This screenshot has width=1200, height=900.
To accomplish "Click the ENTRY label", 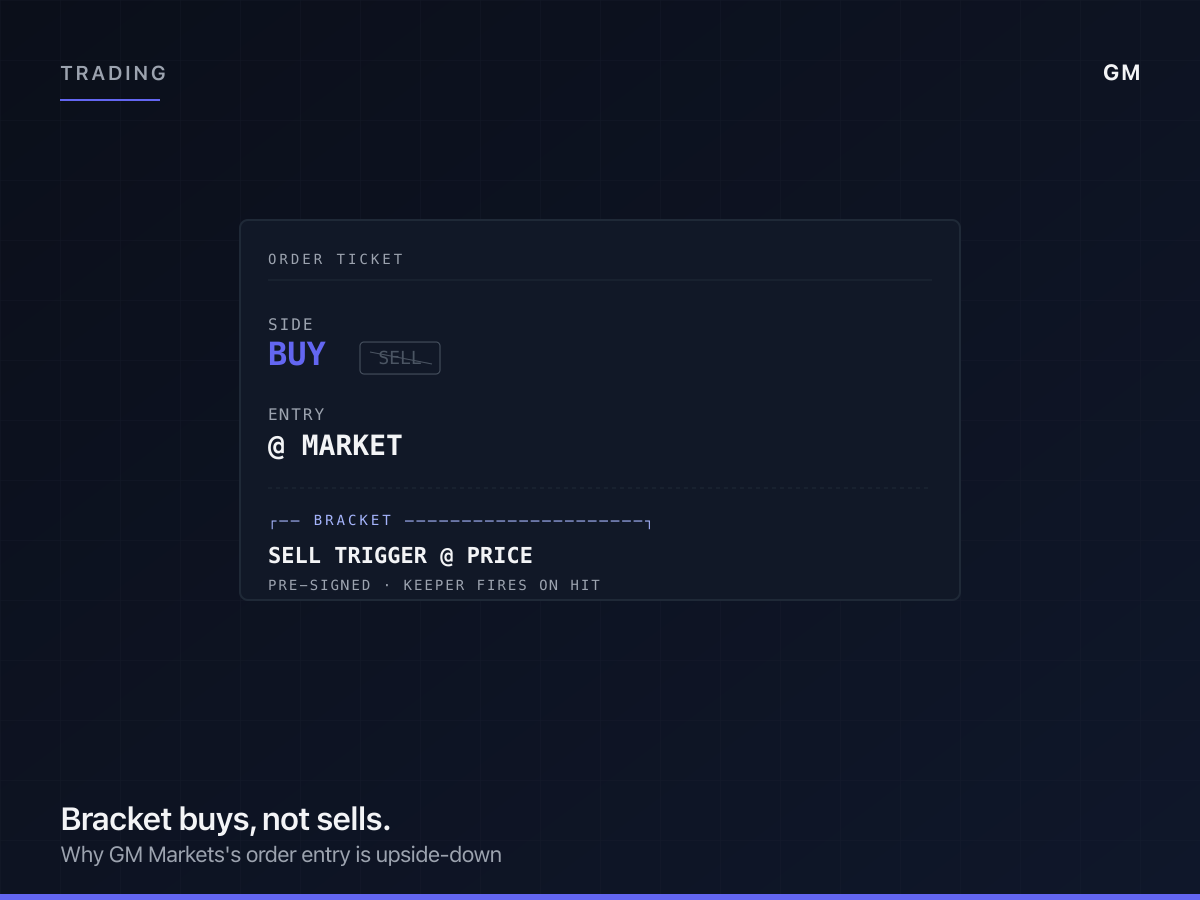I will [x=297, y=414].
